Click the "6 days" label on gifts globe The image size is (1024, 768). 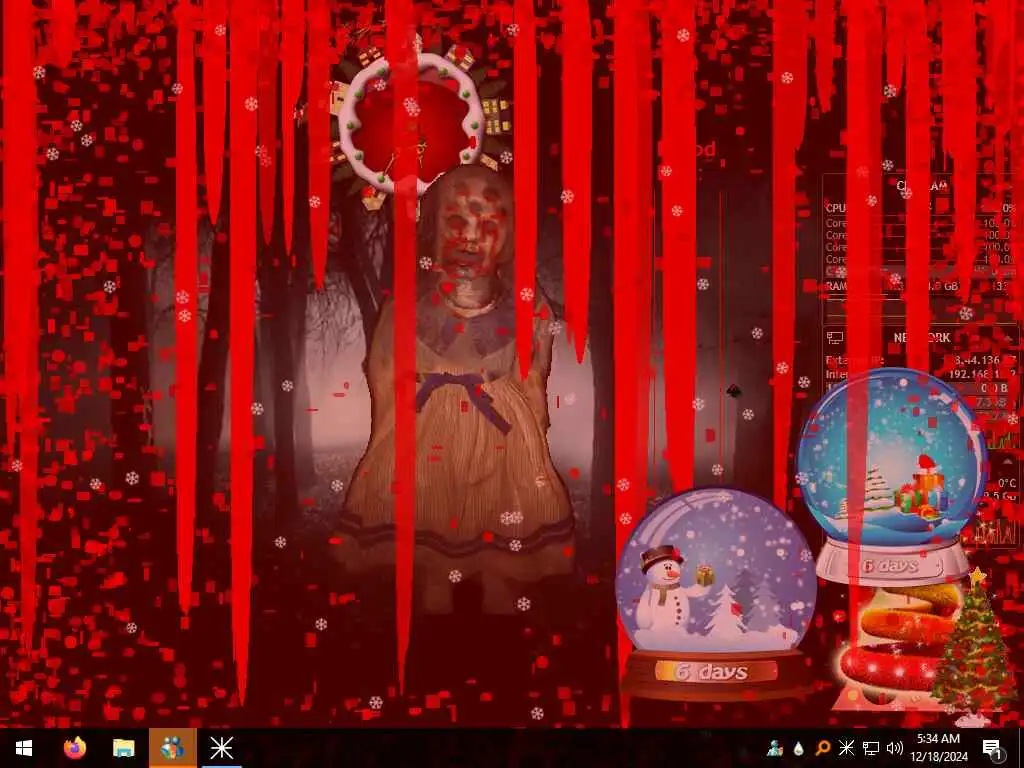click(x=890, y=566)
